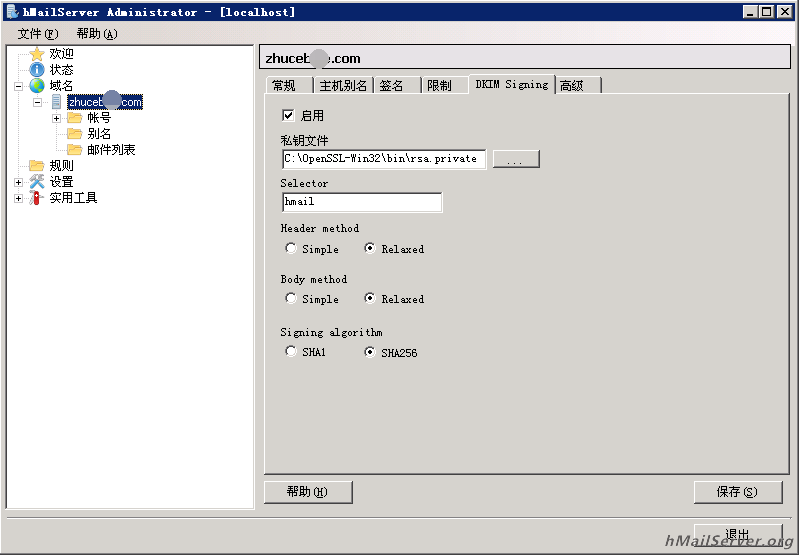The image size is (799, 555).
Task: Click the blue info icon for 状态
Action: coord(37,69)
